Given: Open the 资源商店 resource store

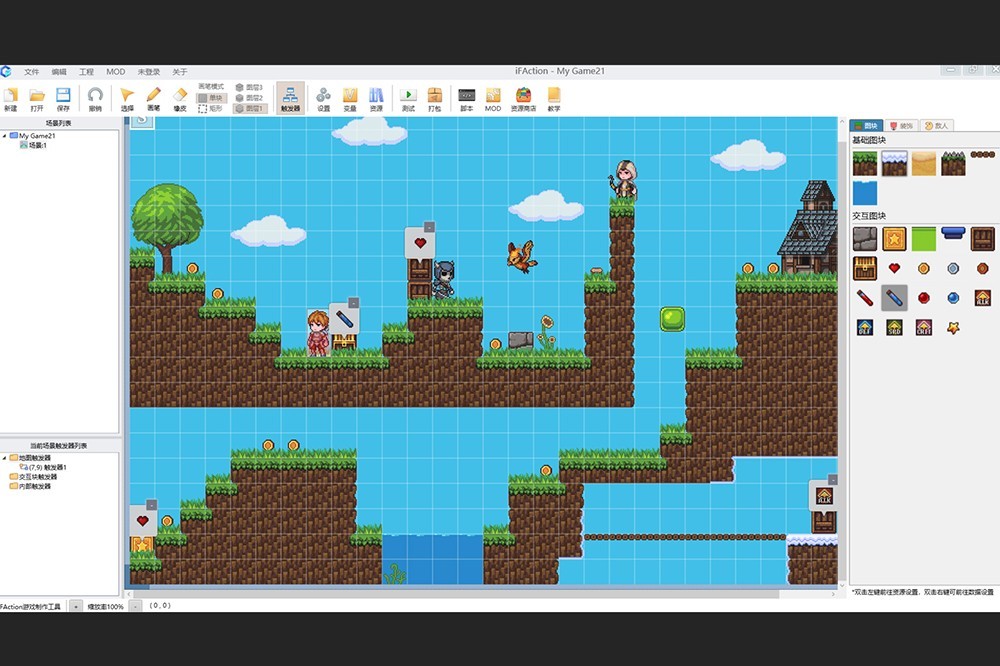Looking at the screenshot, I should [x=523, y=97].
